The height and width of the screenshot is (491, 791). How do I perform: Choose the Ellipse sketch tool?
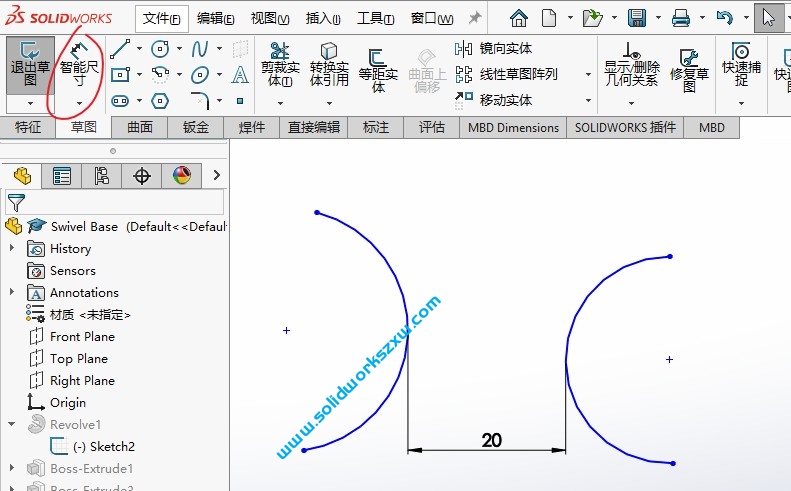click(x=200, y=75)
